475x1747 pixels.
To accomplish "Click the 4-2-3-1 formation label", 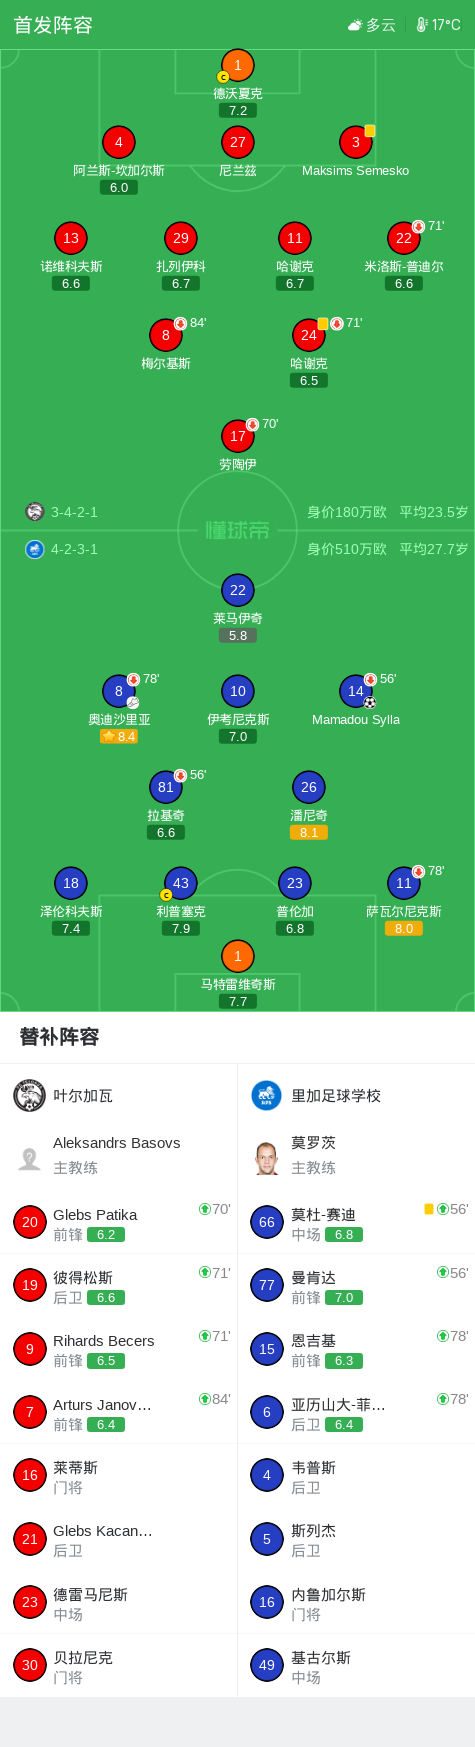I will click(x=74, y=549).
